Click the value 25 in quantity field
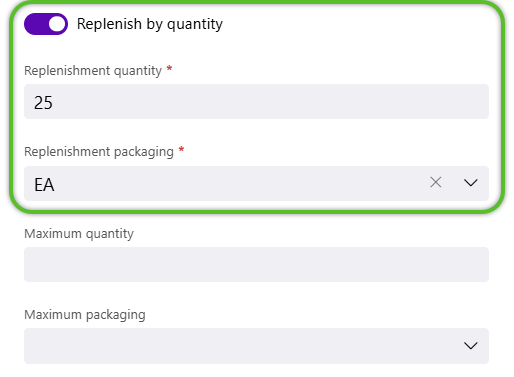This screenshot has height=377, width=514. click(x=43, y=103)
